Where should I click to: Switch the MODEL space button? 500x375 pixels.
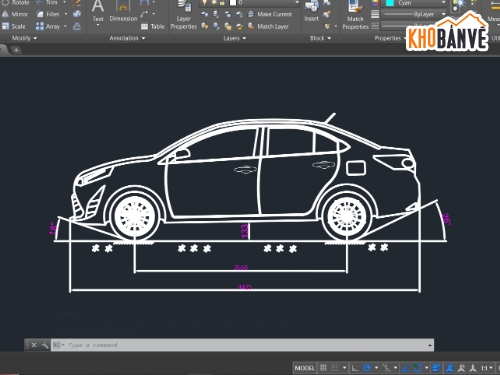click(304, 368)
